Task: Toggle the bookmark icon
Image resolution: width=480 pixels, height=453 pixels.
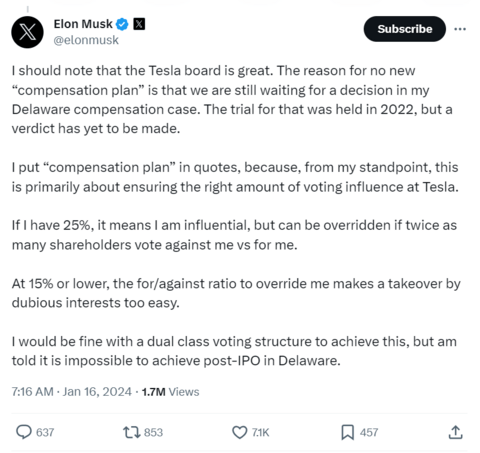Action: pos(347,432)
